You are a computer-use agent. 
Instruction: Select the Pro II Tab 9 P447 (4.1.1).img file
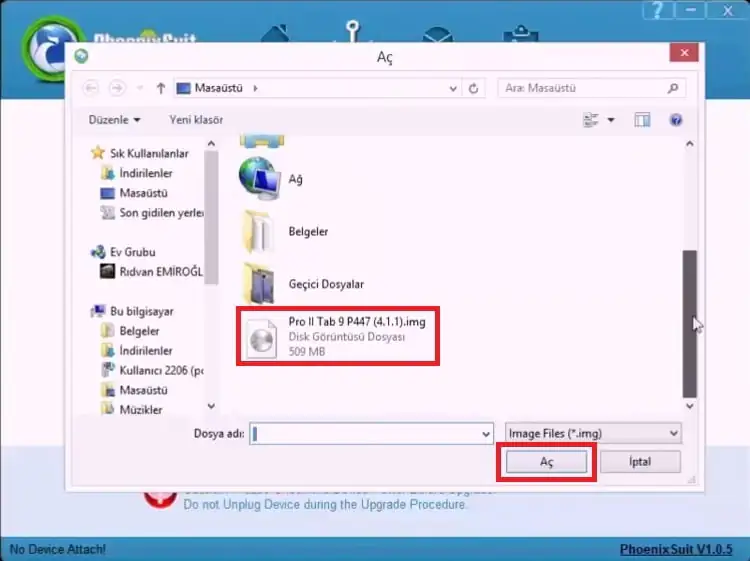click(x=338, y=336)
